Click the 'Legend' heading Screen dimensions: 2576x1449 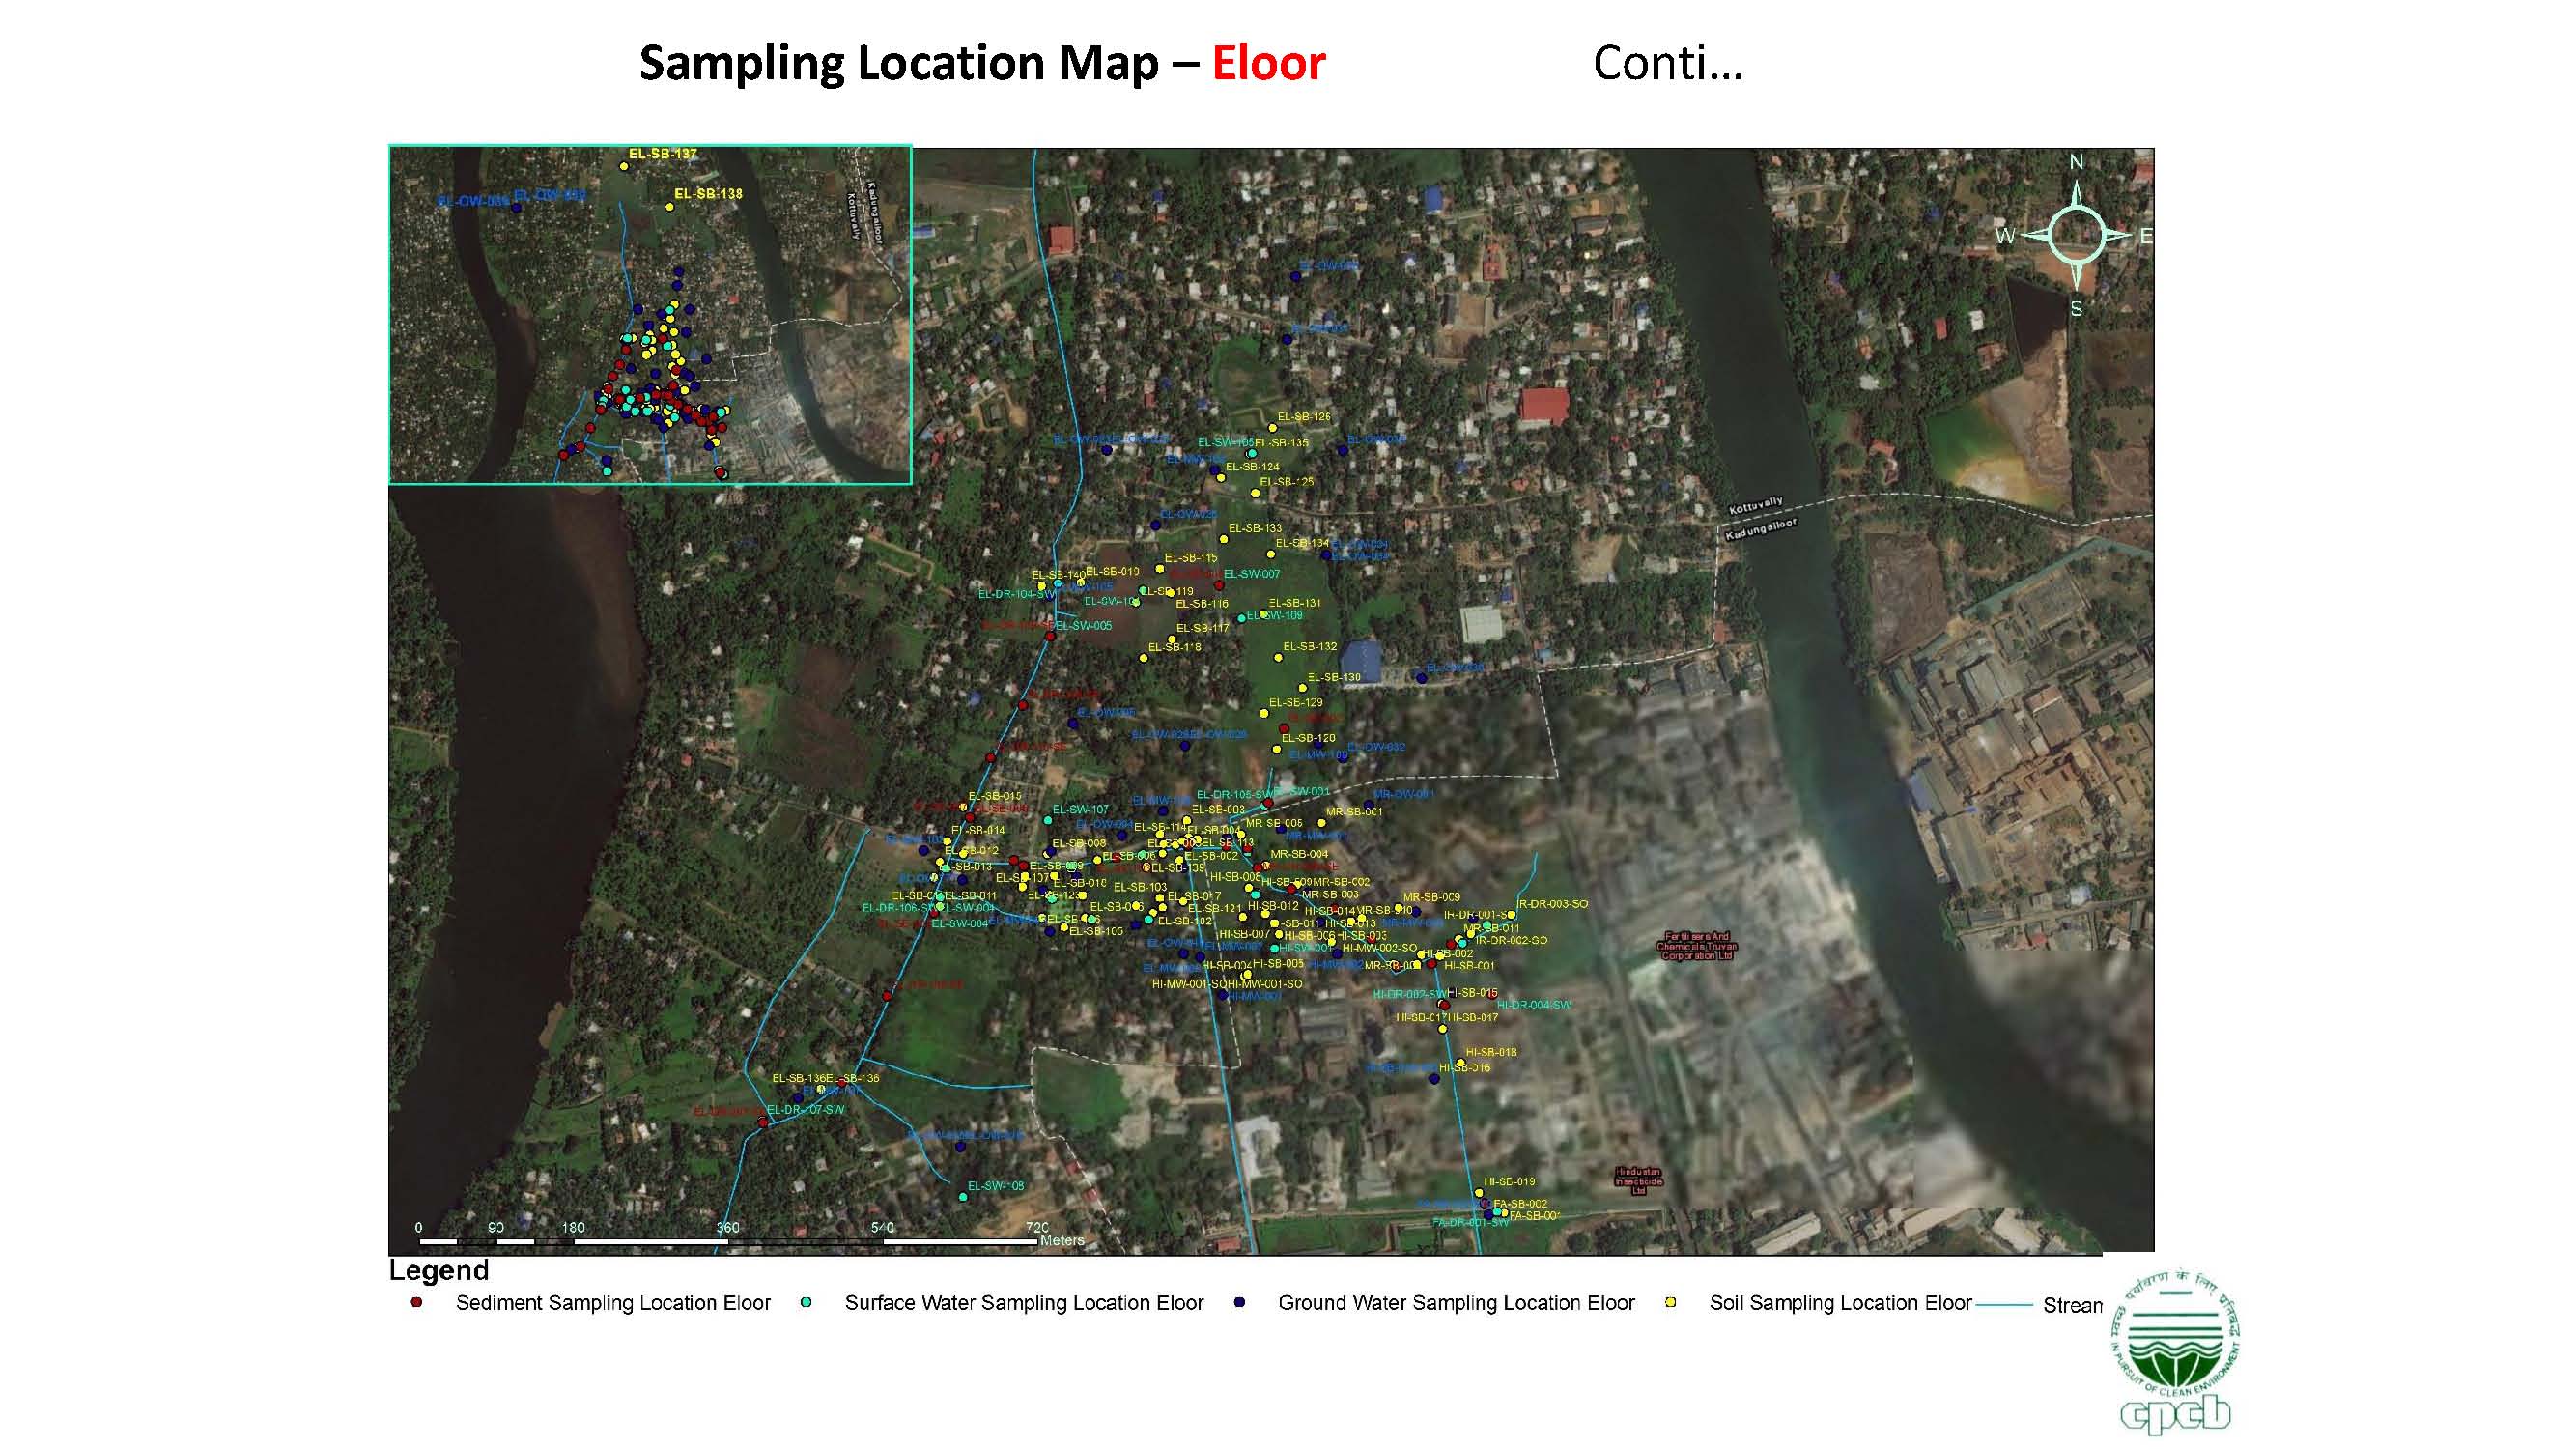click(x=439, y=1270)
